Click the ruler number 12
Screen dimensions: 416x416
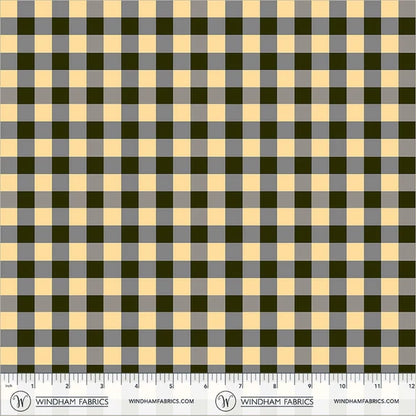coord(412,386)
